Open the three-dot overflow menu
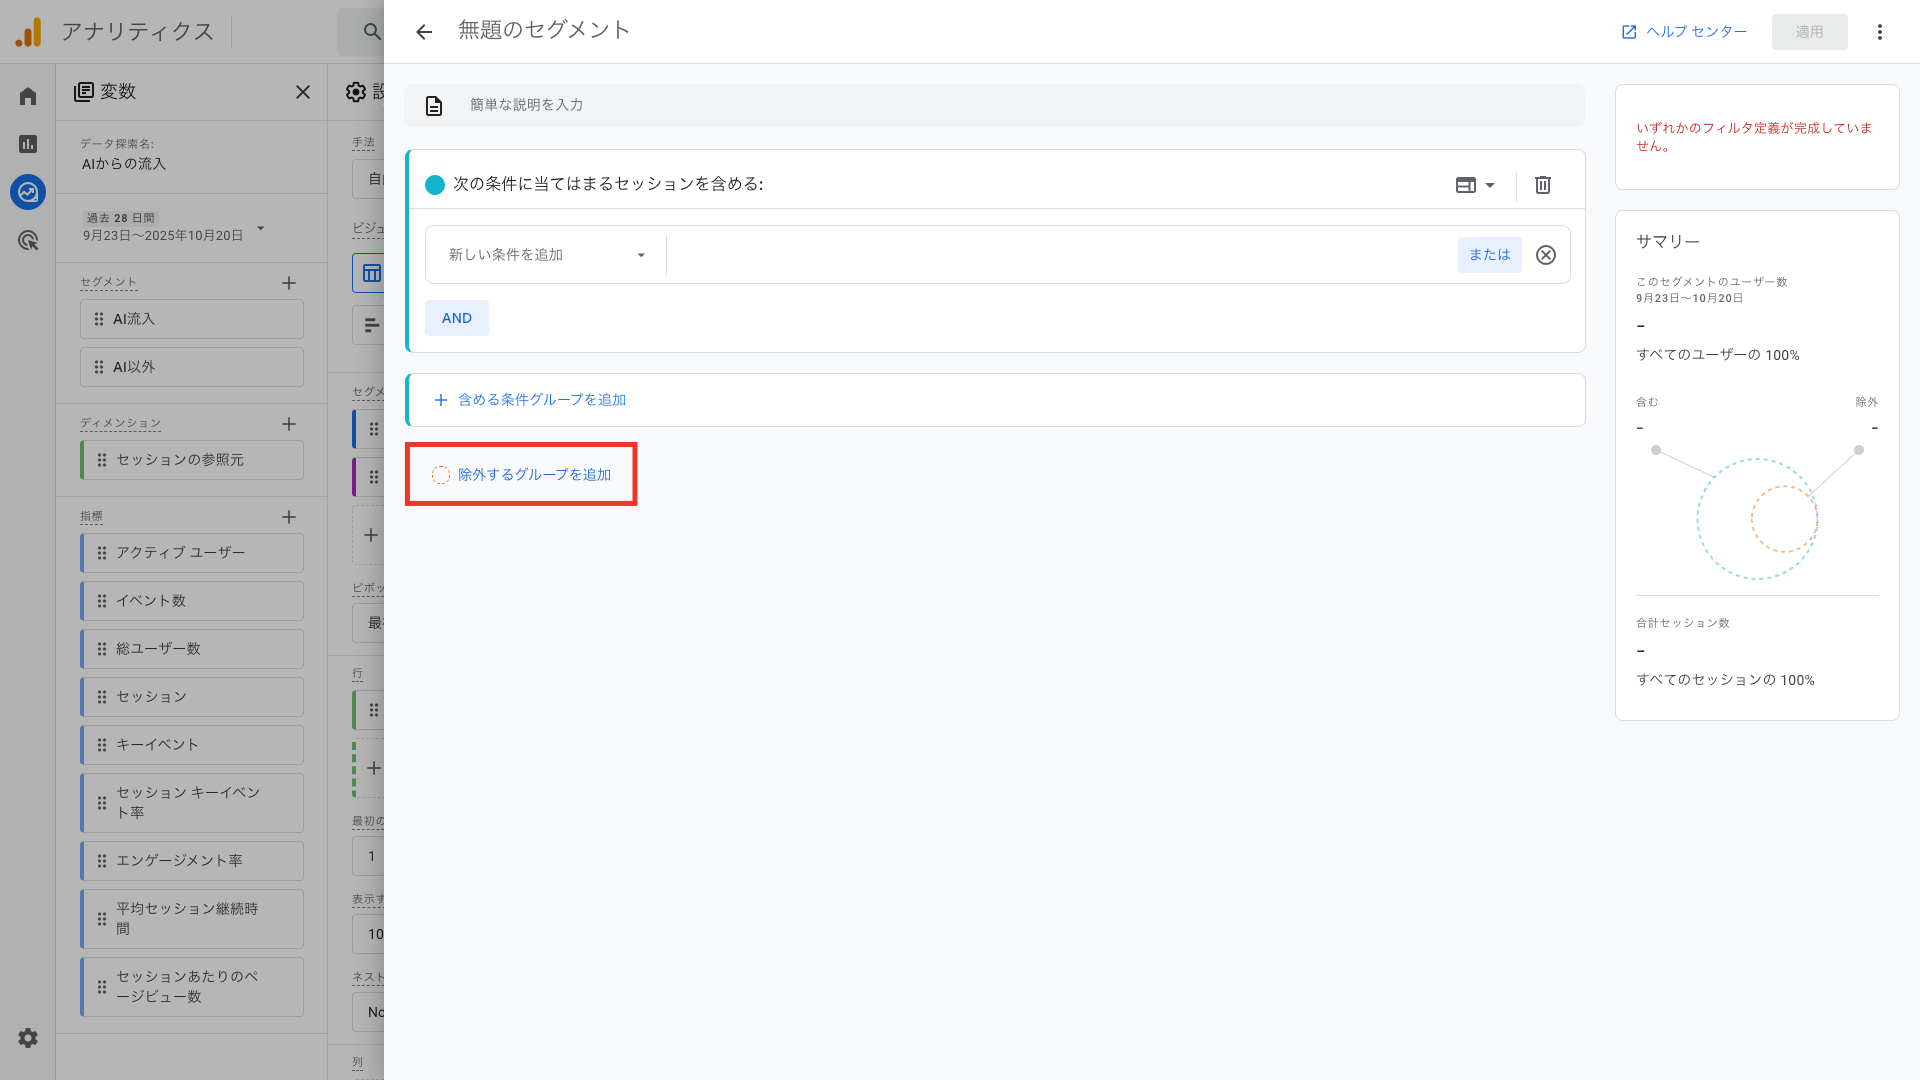1920x1080 pixels. tap(1880, 31)
